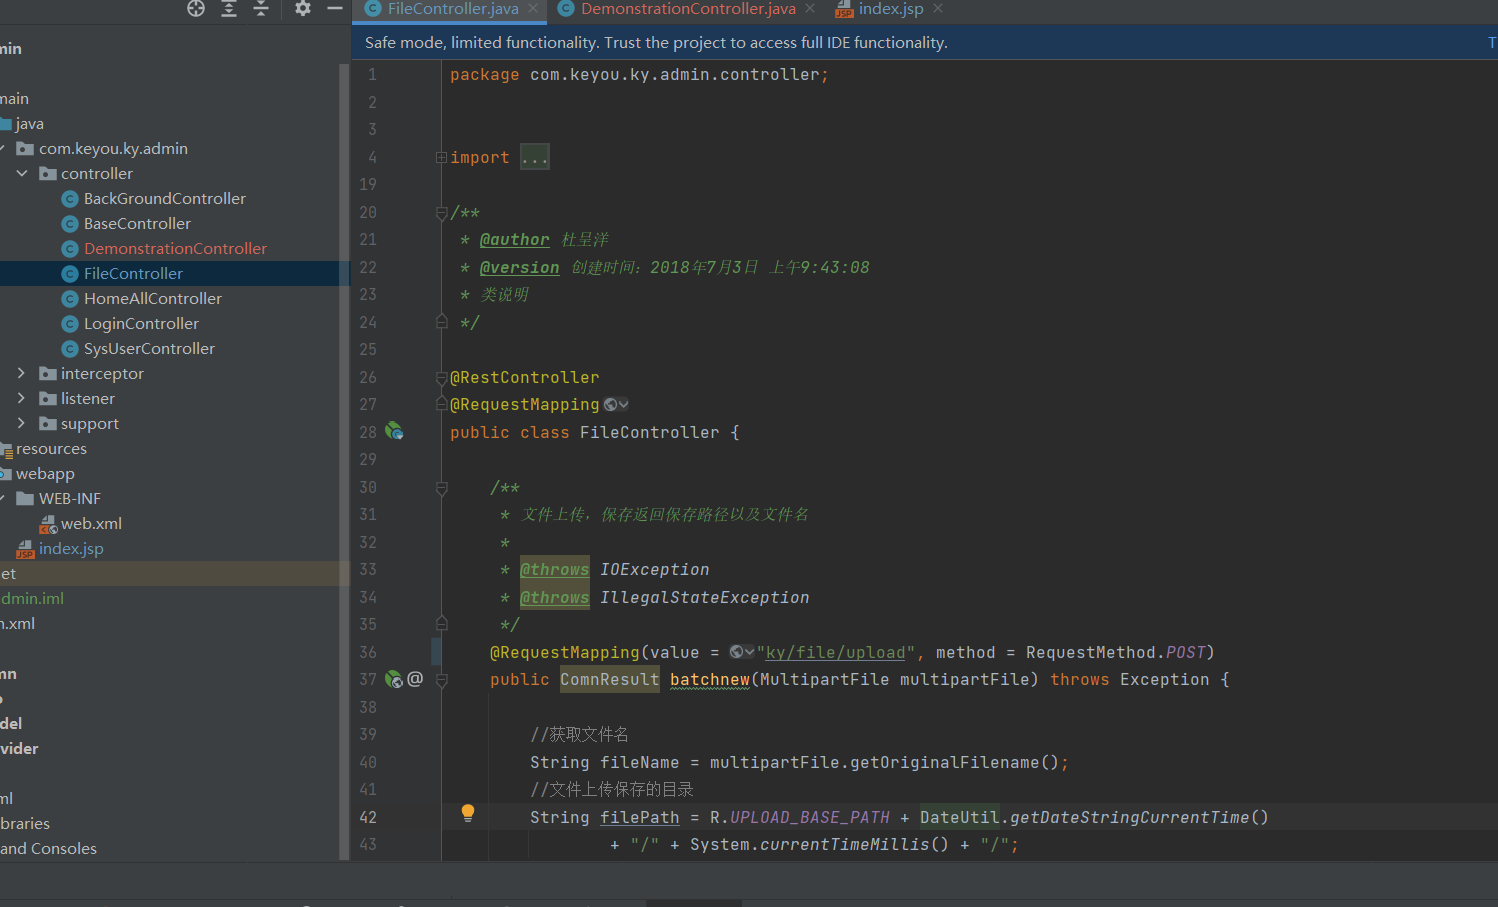Click line number 42 in gutter
This screenshot has width=1498, height=907.
(x=368, y=817)
